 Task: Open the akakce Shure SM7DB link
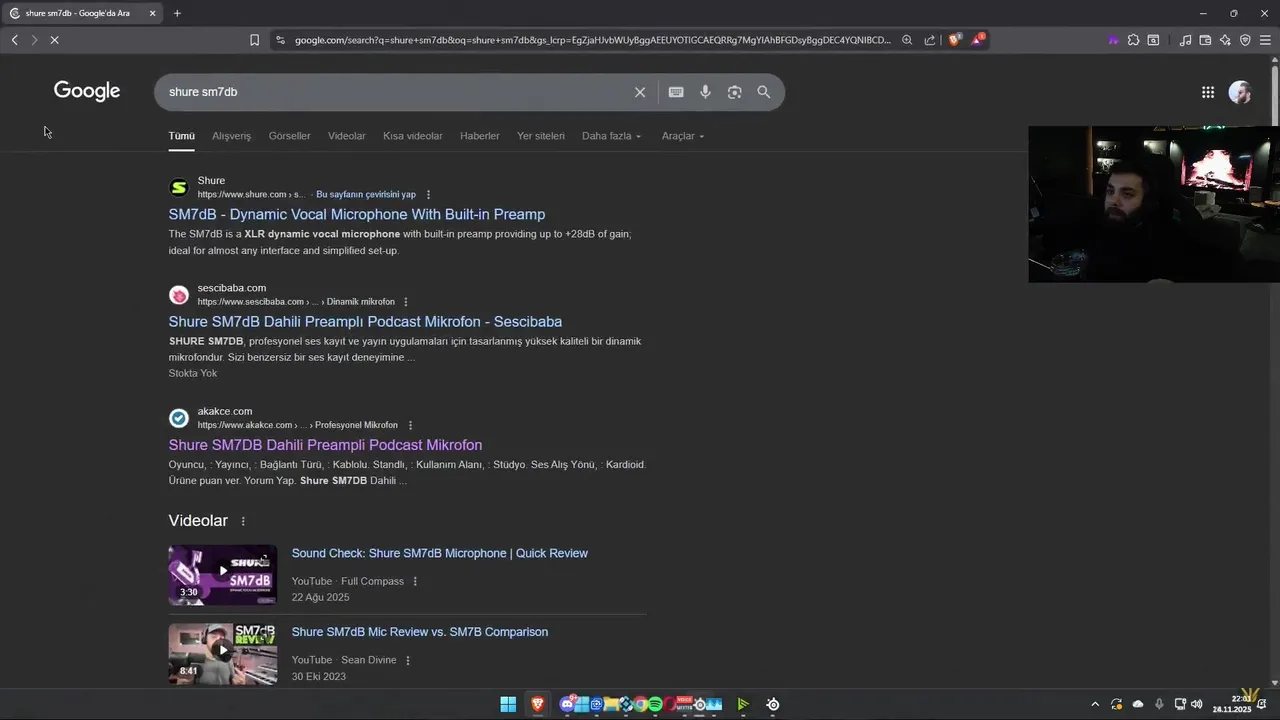point(325,445)
